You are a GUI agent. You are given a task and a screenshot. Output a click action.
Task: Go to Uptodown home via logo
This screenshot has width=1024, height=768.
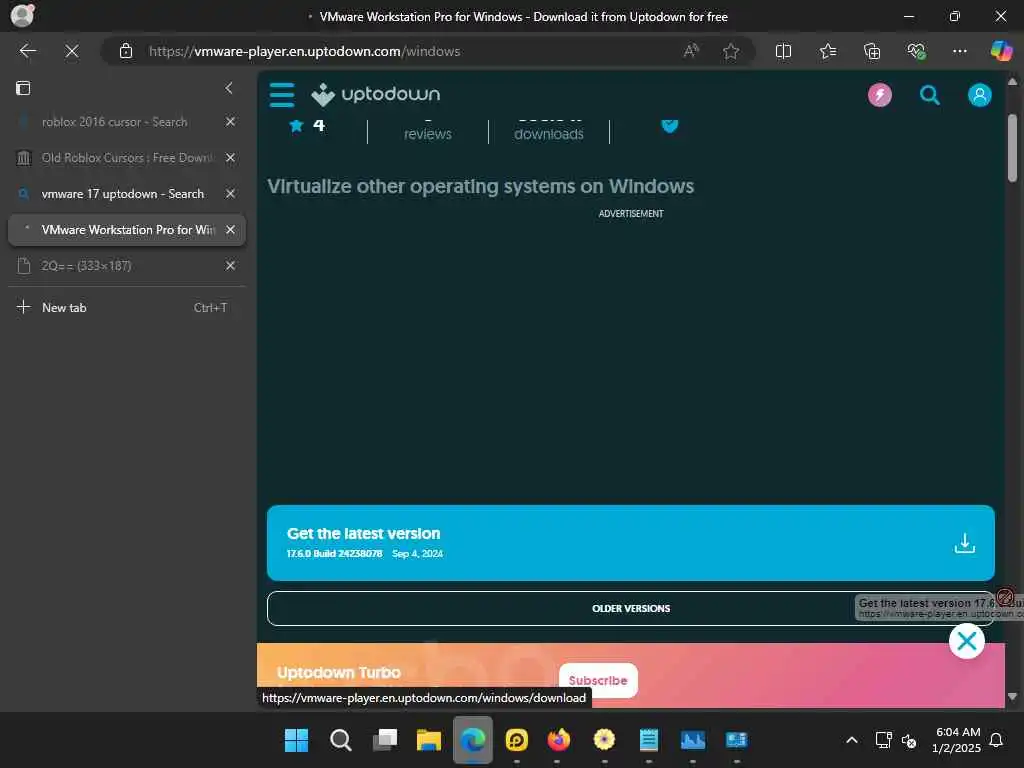coord(376,95)
